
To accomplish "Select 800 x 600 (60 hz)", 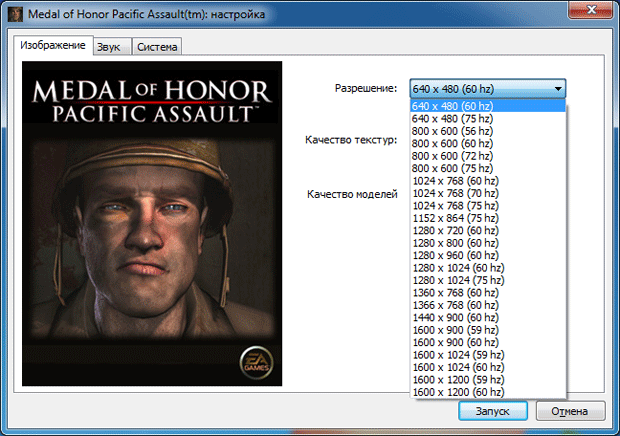I will coord(488,143).
